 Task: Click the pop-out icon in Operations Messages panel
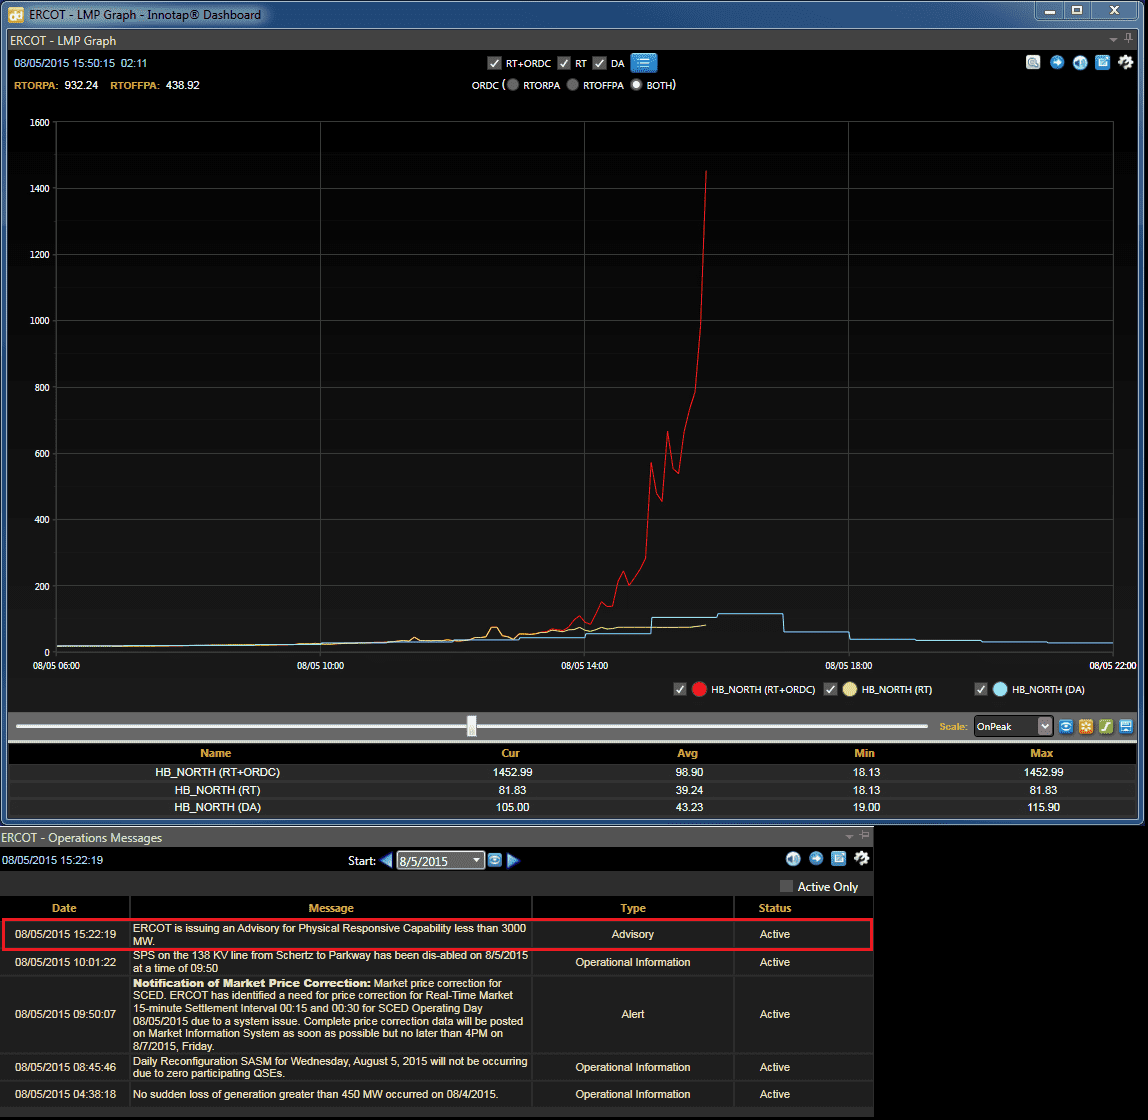tap(838, 859)
